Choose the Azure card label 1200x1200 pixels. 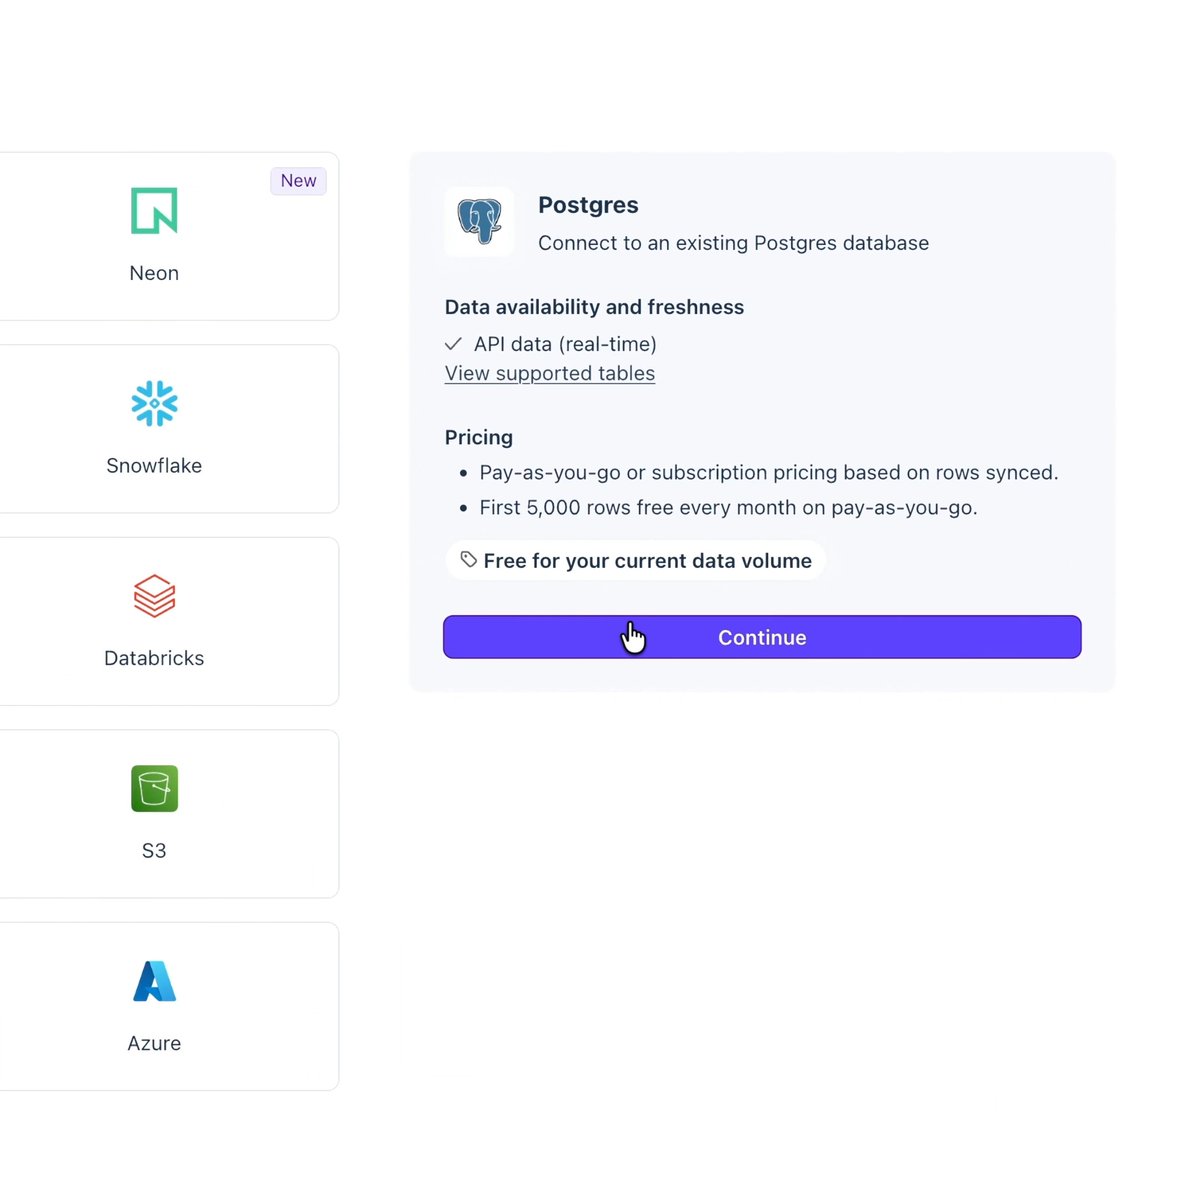pyautogui.click(x=154, y=1043)
